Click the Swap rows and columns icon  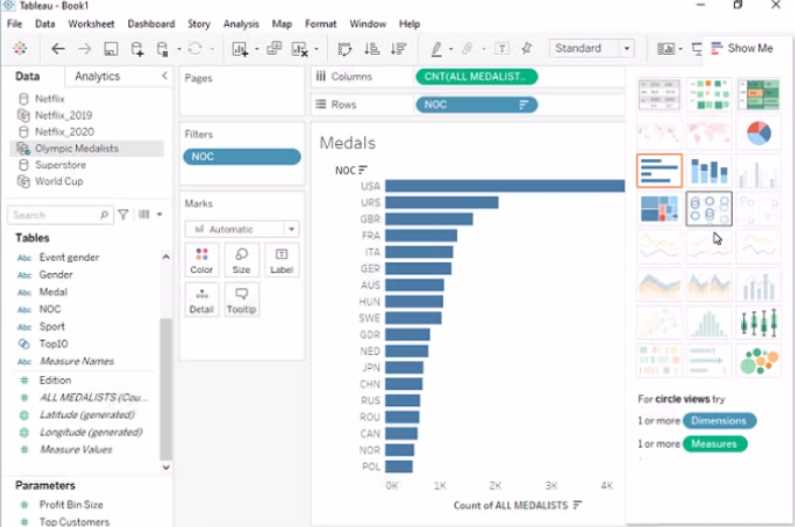pyautogui.click(x=345, y=48)
